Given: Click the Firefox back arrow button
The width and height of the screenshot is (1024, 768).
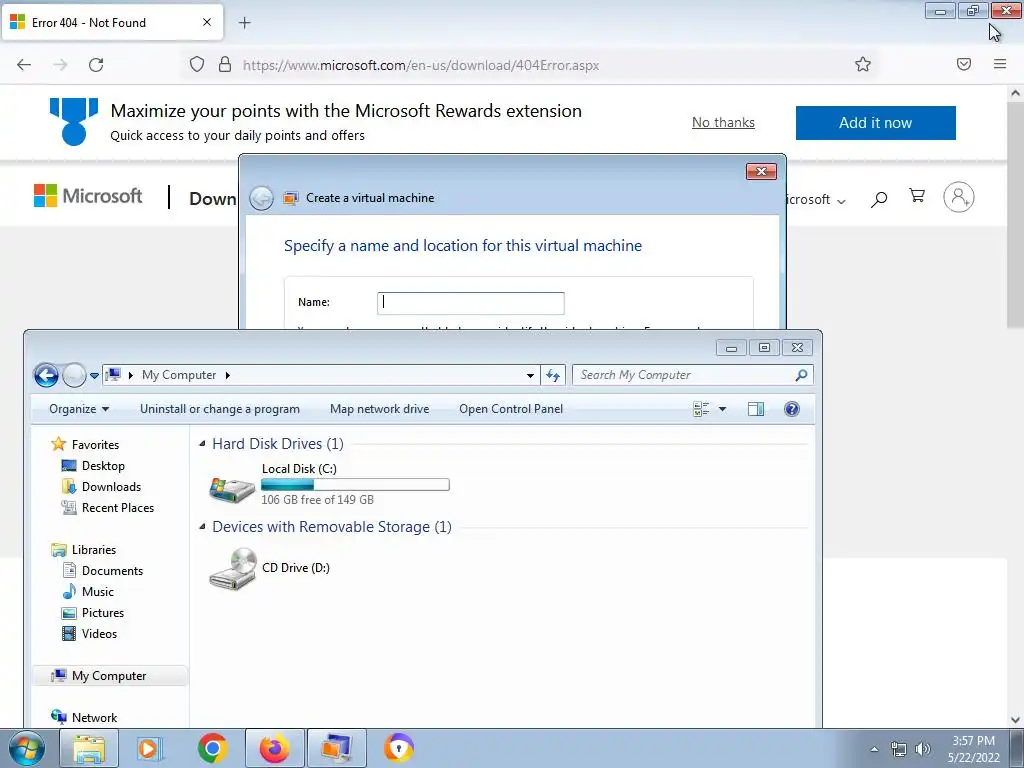Looking at the screenshot, I should coord(24,65).
